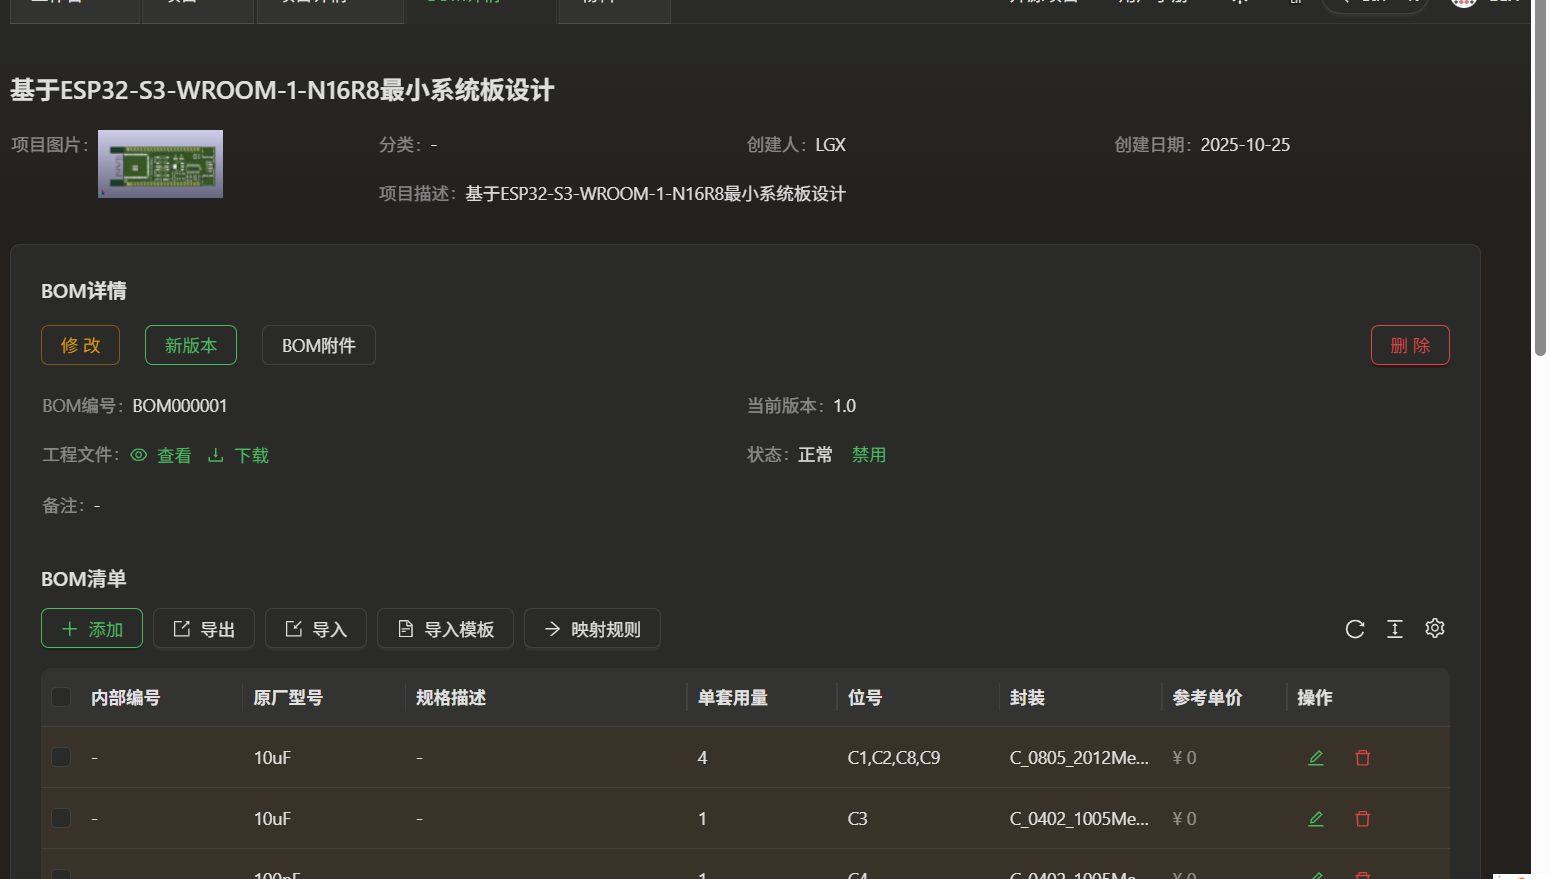Edit the C1,C2,C8,C9 row with pencil icon
The height and width of the screenshot is (879, 1550).
1316,758
